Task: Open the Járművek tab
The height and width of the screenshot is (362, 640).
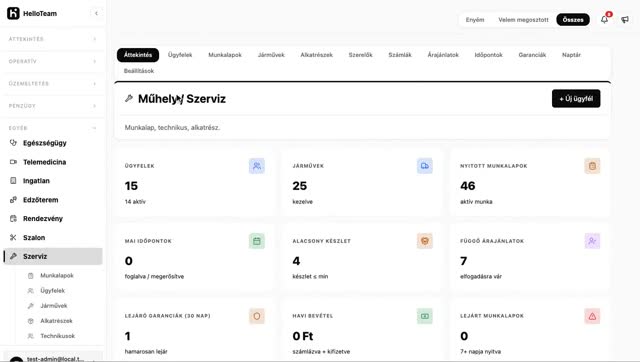Action: click(271, 55)
